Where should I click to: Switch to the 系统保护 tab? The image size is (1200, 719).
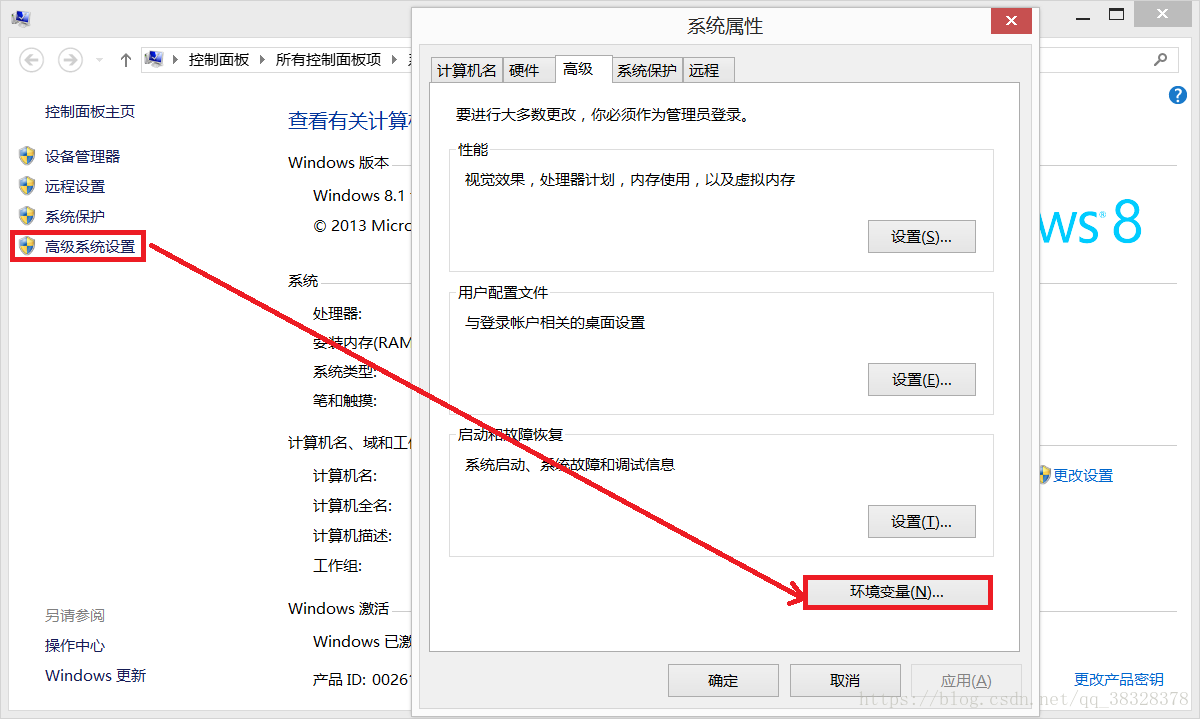tap(647, 70)
